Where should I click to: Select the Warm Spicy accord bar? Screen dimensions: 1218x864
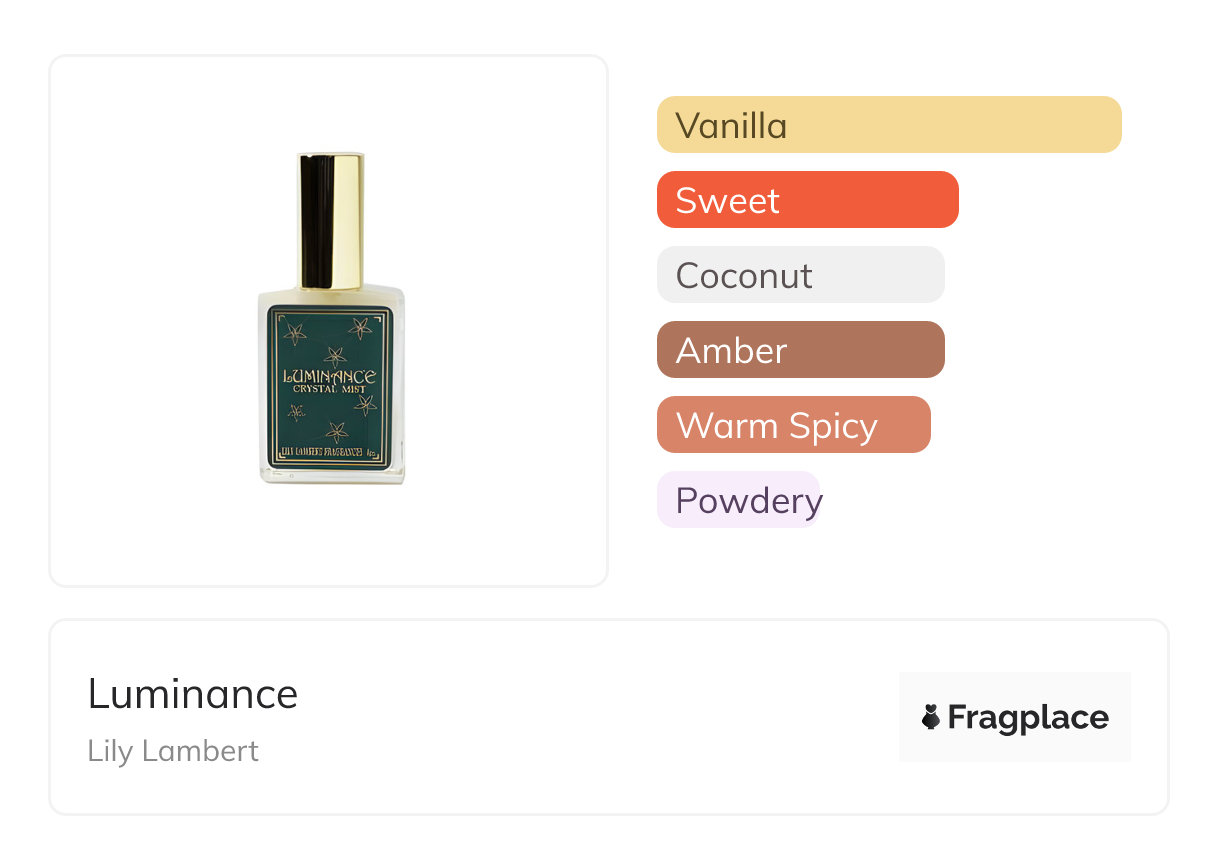[793, 425]
